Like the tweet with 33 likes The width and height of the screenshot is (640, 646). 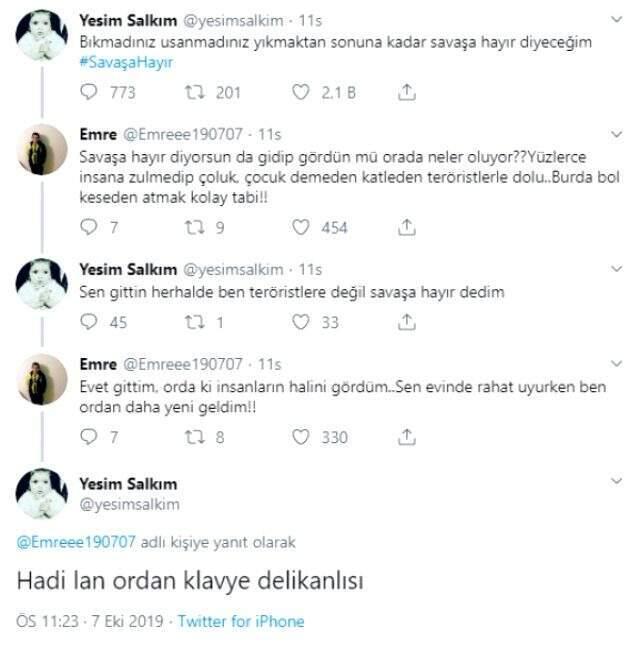(x=300, y=322)
